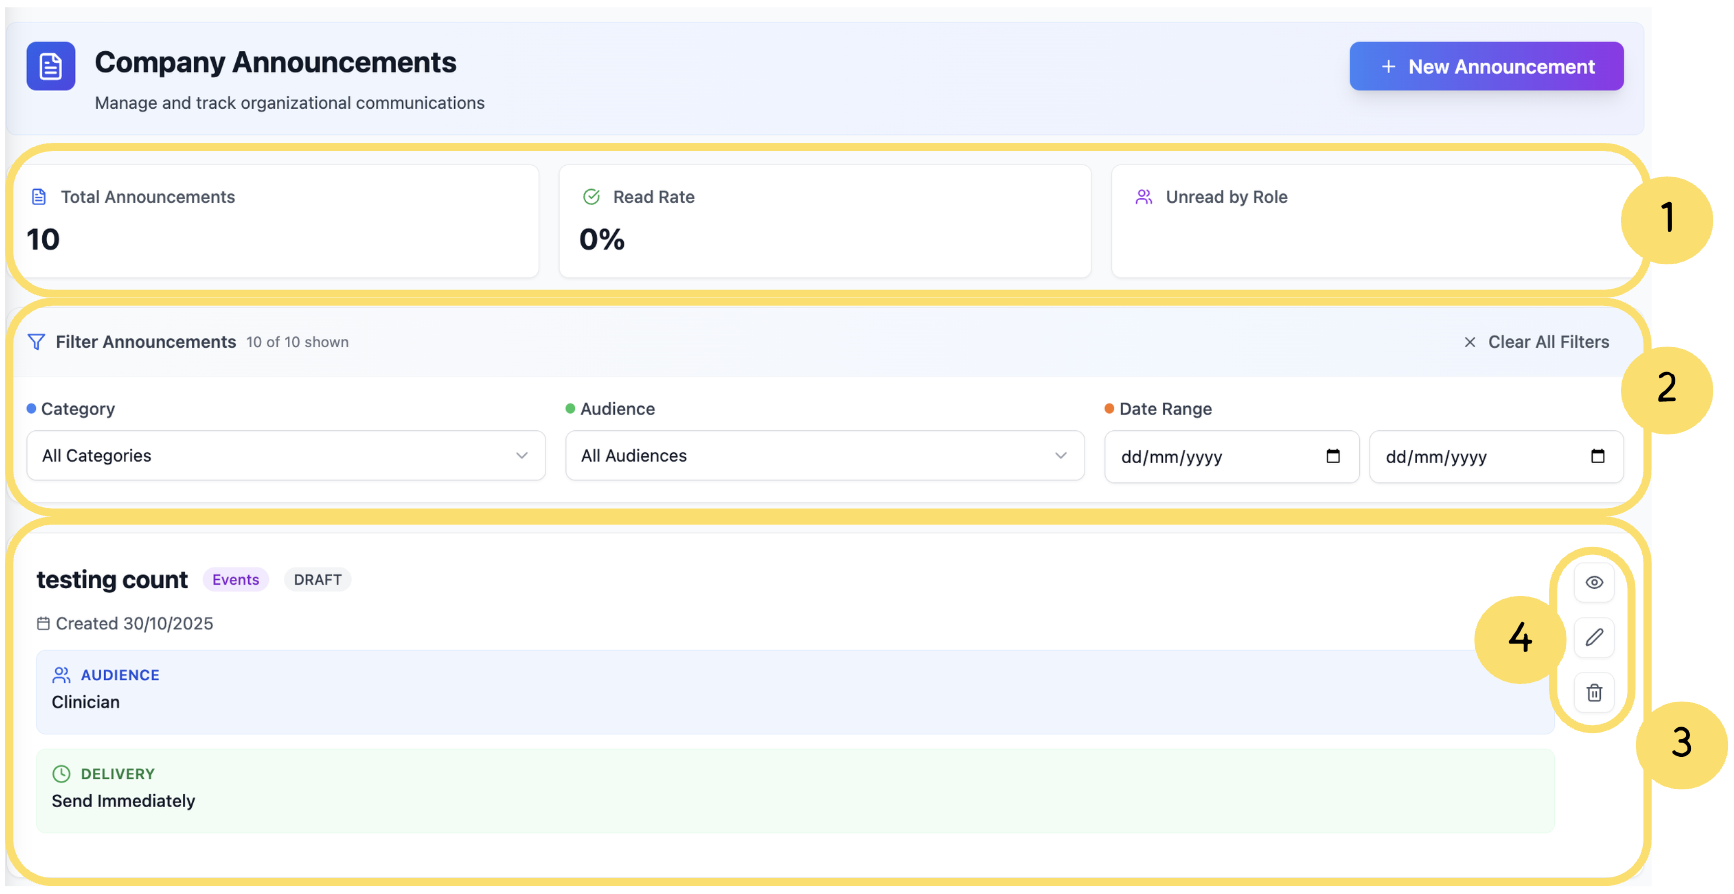This screenshot has width=1734, height=894.
Task: Click the DRAFT status badge
Action: 317,580
